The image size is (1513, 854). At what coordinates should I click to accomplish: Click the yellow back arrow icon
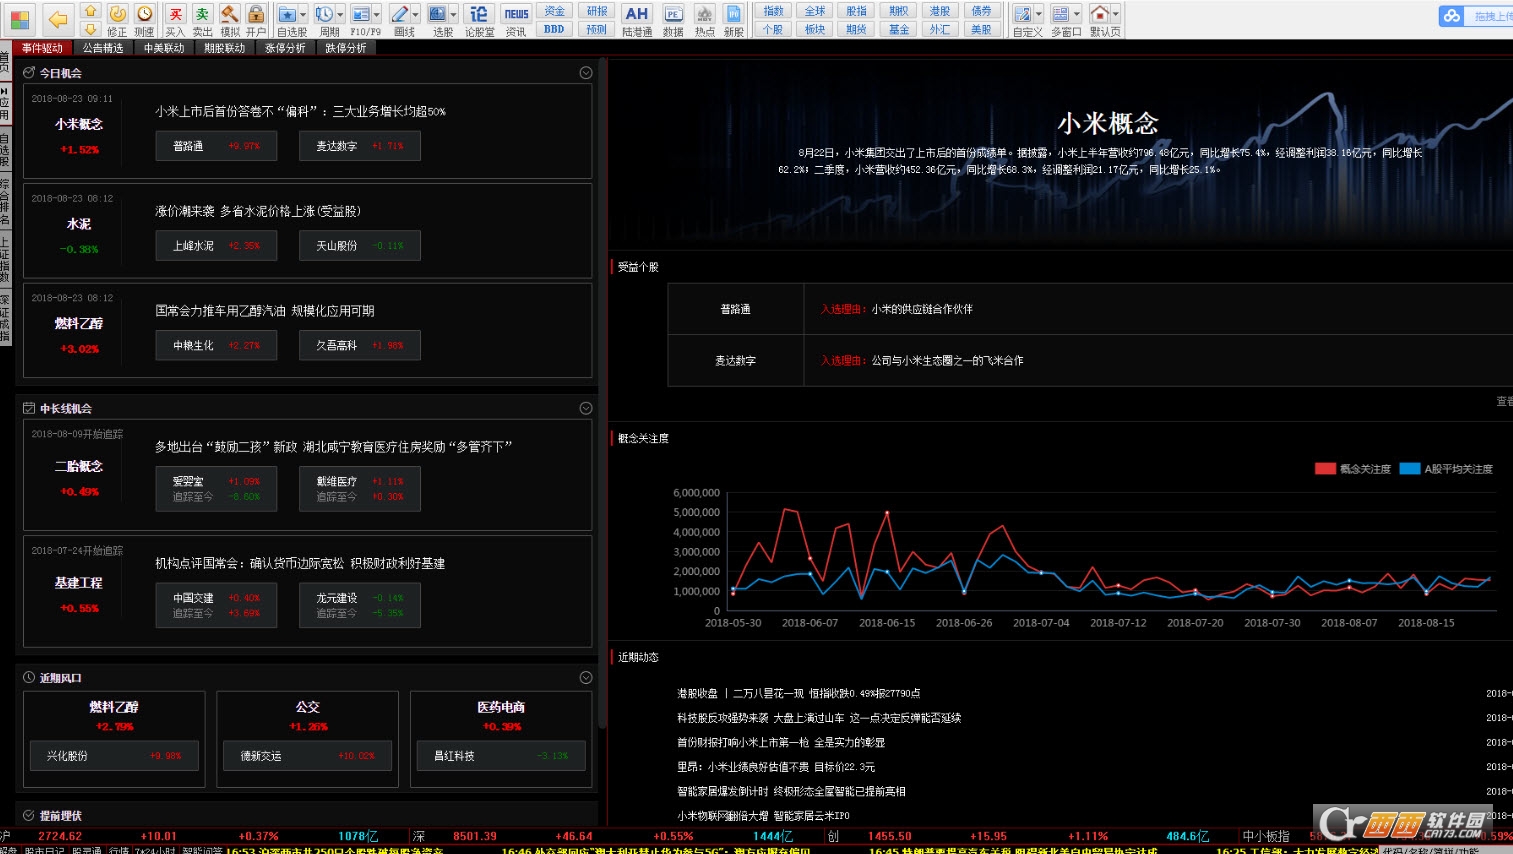point(58,19)
